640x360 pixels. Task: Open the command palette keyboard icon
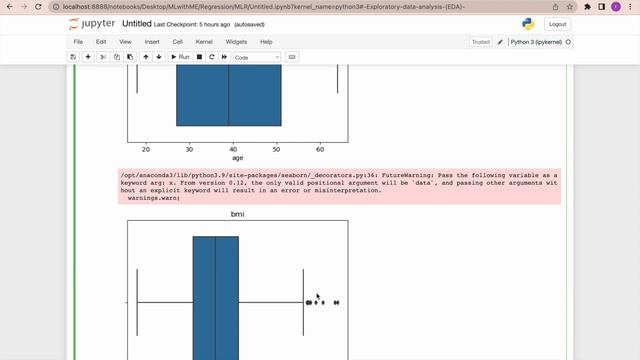point(292,57)
